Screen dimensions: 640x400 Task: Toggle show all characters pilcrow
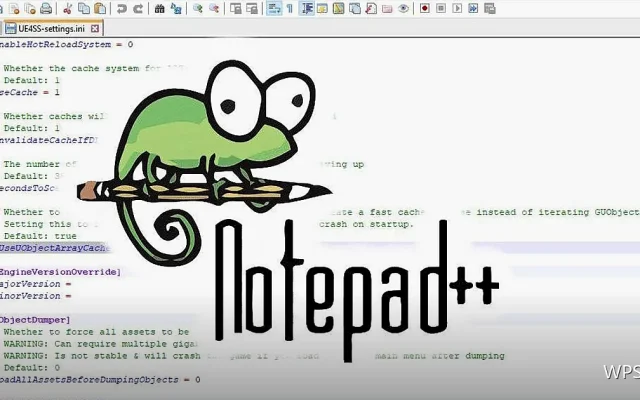pyautogui.click(x=290, y=8)
